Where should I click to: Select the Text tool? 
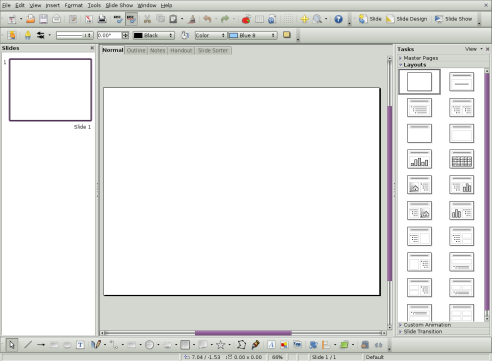tap(80, 345)
